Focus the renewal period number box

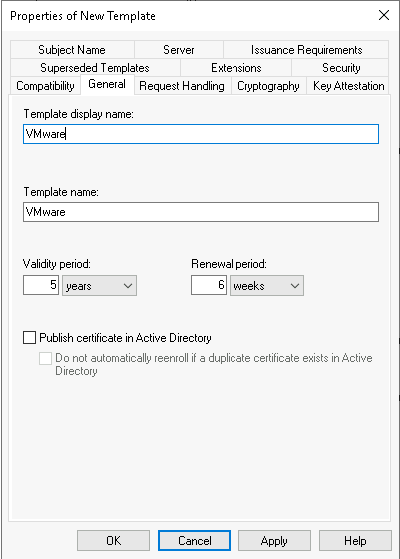(x=209, y=285)
